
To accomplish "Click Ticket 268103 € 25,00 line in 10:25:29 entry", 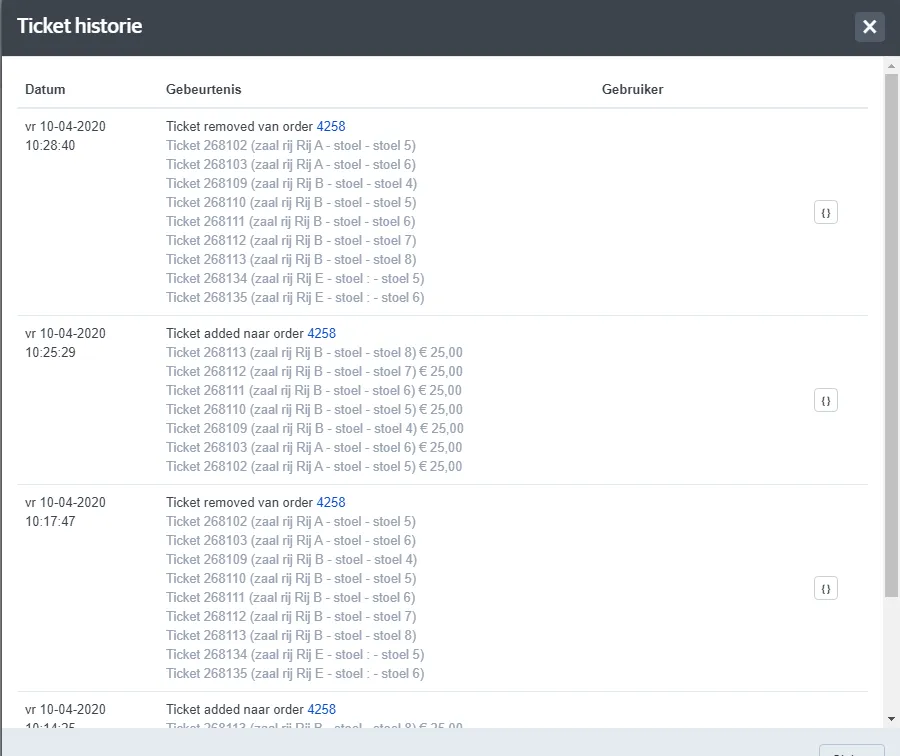I will pos(314,447).
